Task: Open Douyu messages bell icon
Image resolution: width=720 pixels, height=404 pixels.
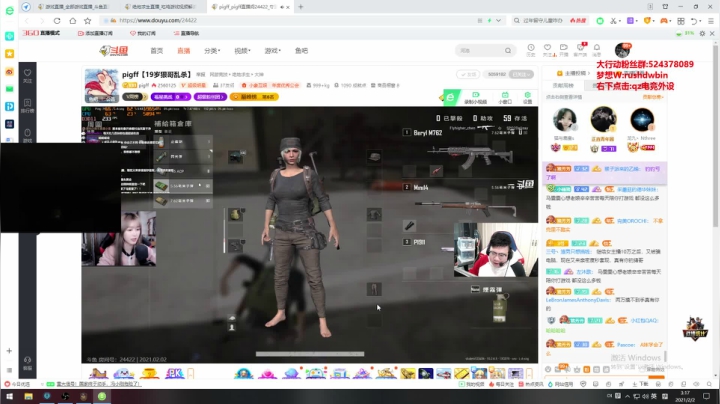Action: 596,48
